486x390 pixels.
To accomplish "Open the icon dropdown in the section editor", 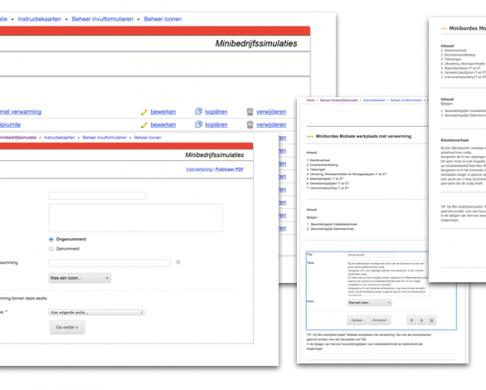I will (369, 303).
